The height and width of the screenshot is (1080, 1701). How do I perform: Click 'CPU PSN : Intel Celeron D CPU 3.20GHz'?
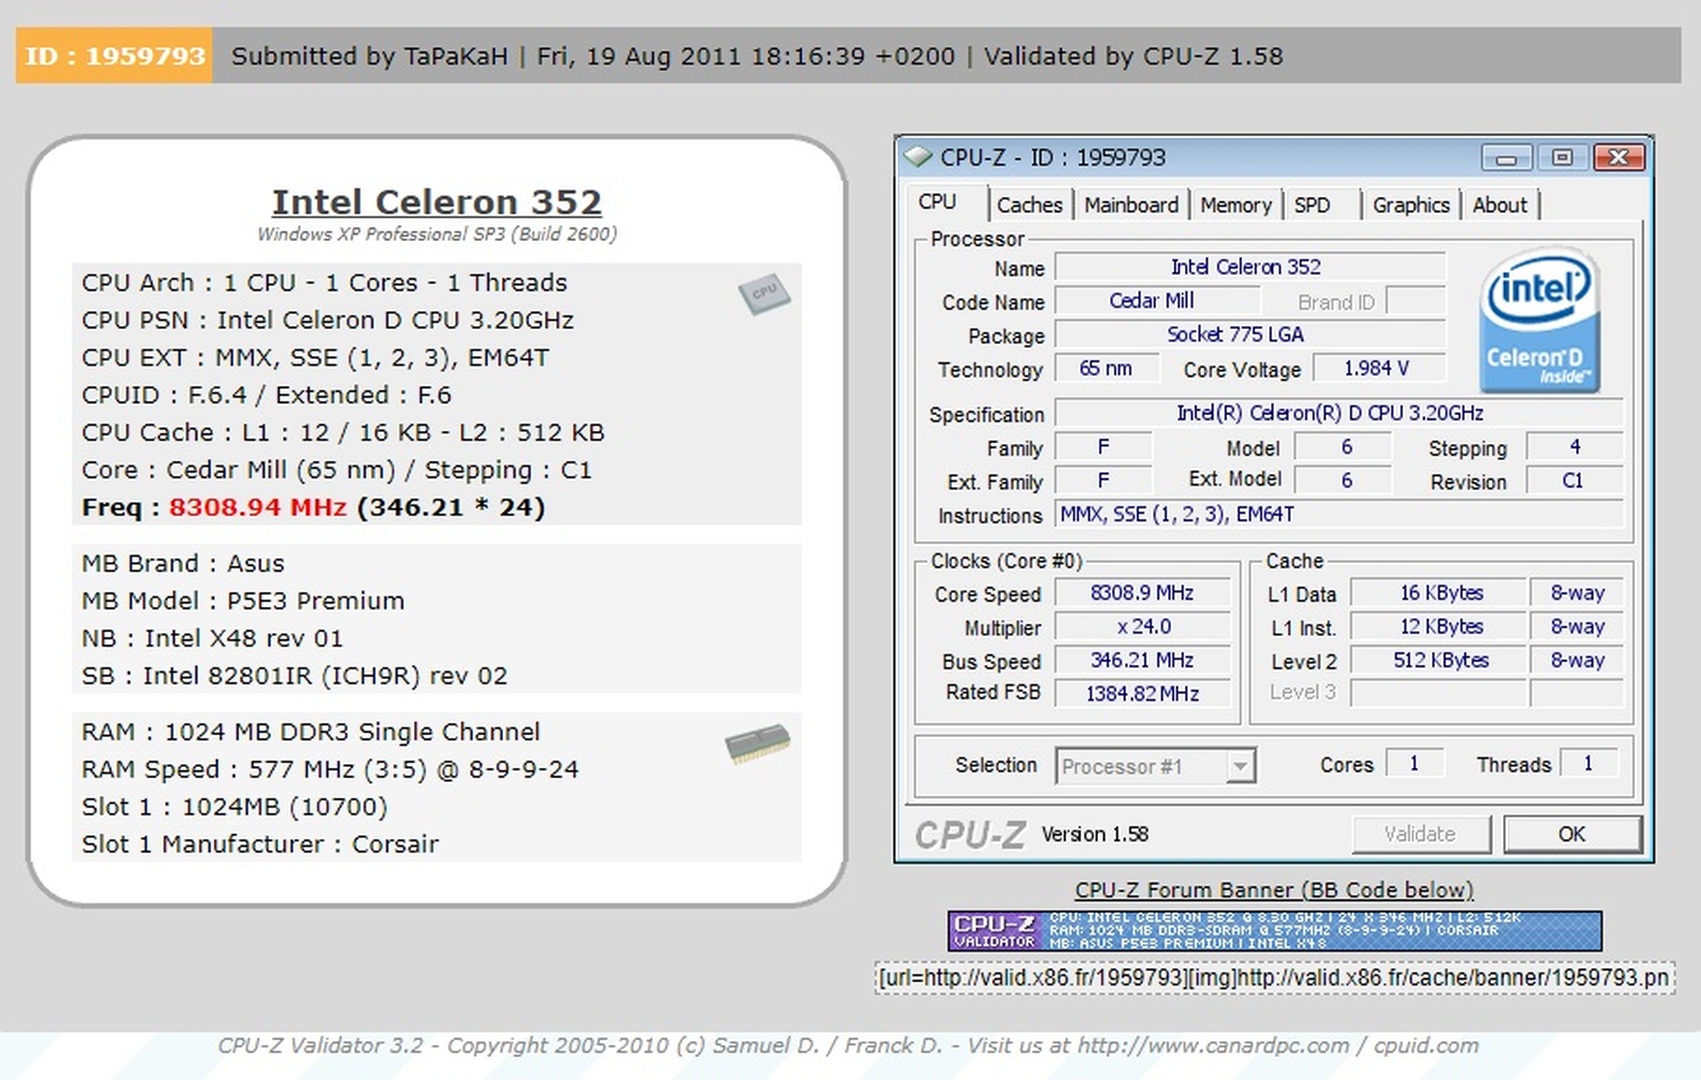point(328,320)
